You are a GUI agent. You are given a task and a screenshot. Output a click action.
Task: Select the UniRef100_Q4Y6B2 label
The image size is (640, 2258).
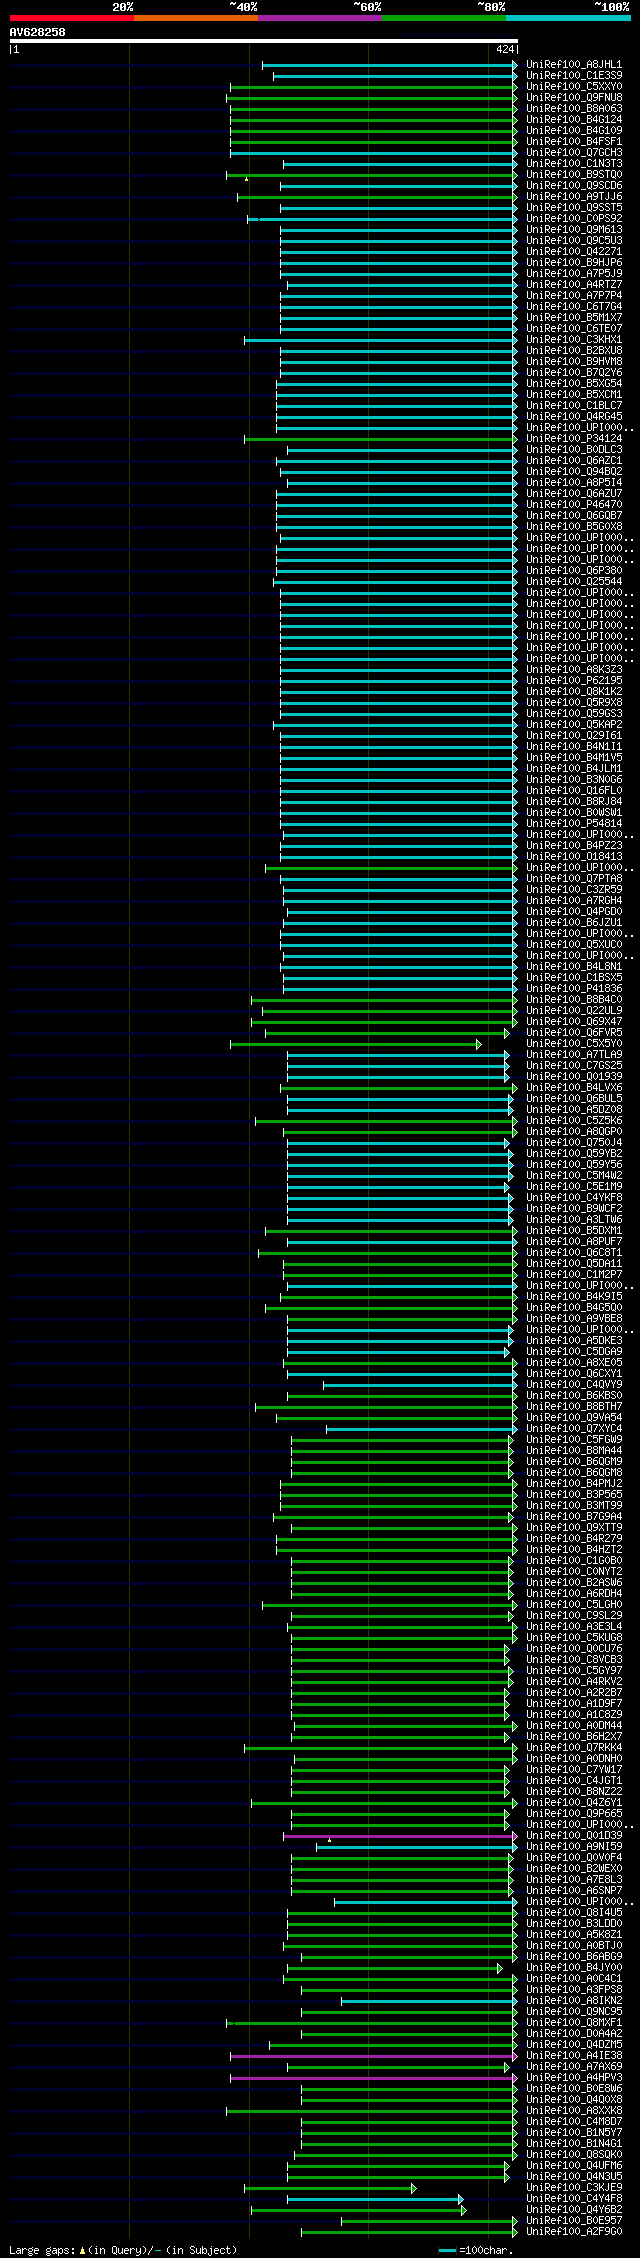[574, 2209]
